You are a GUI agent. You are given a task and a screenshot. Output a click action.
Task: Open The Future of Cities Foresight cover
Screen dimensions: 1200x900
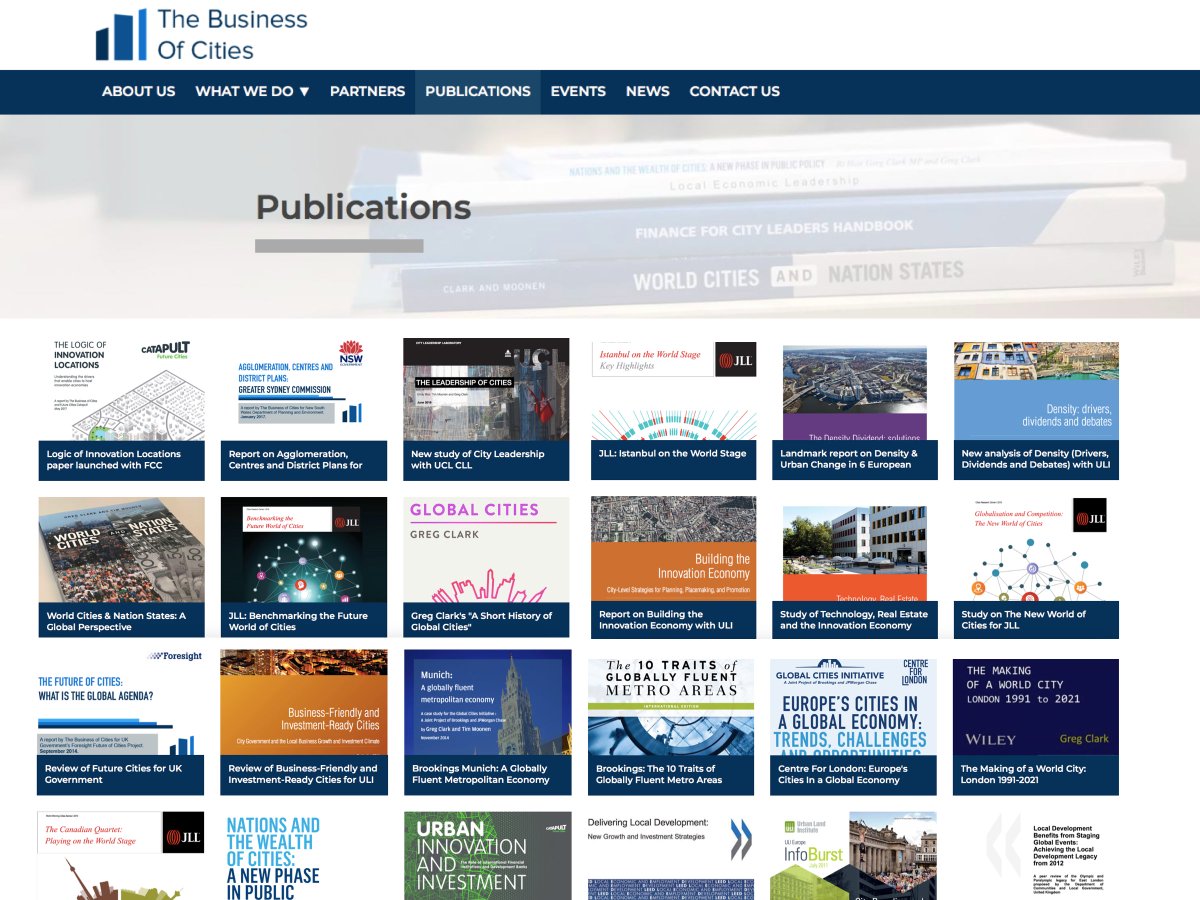[x=121, y=702]
